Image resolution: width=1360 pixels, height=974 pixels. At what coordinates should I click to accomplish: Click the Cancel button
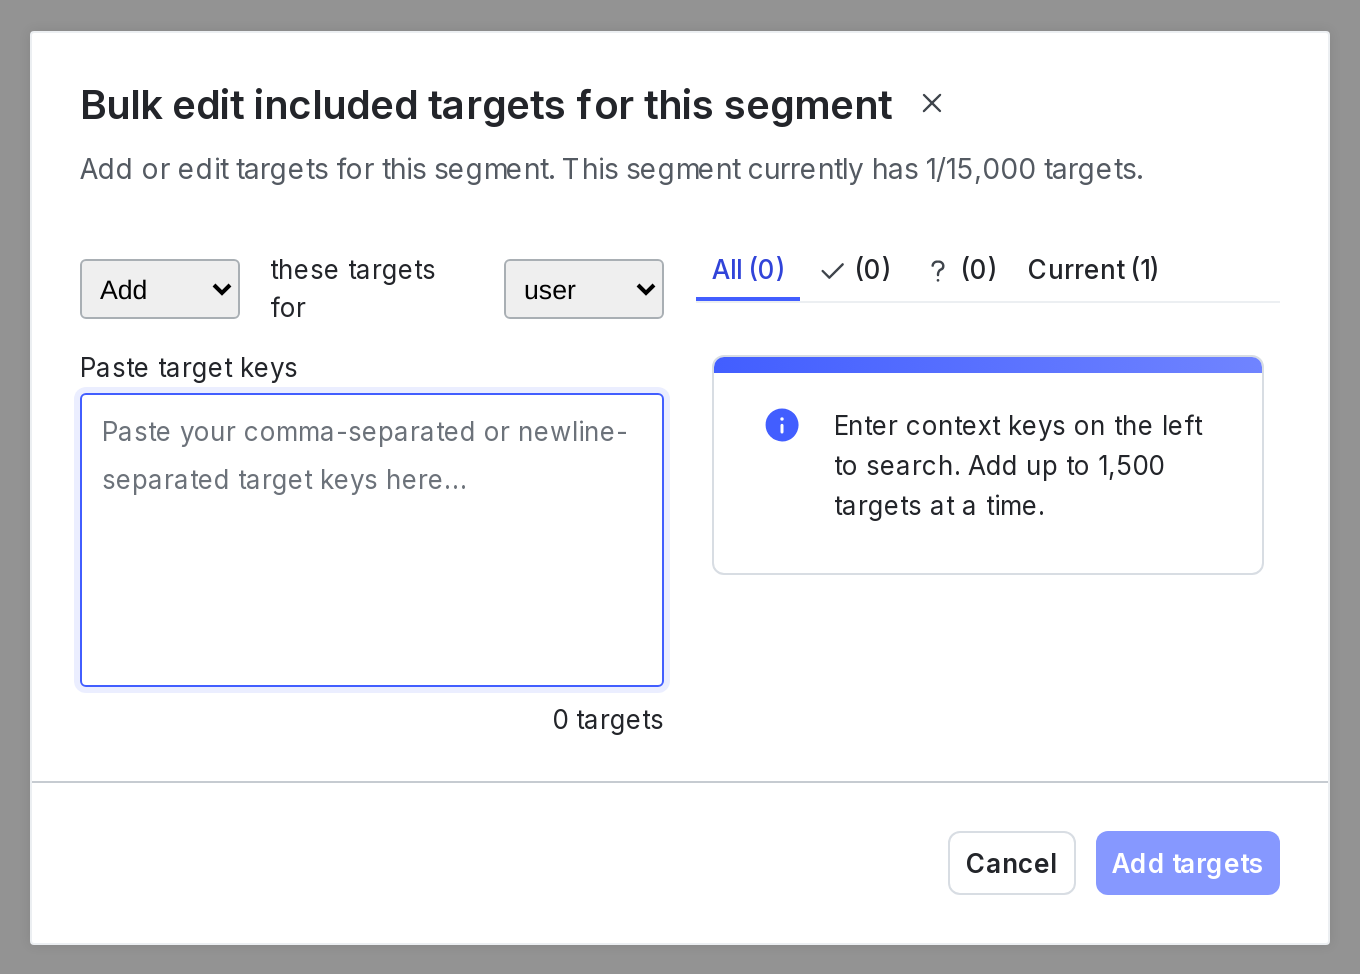tap(1012, 863)
